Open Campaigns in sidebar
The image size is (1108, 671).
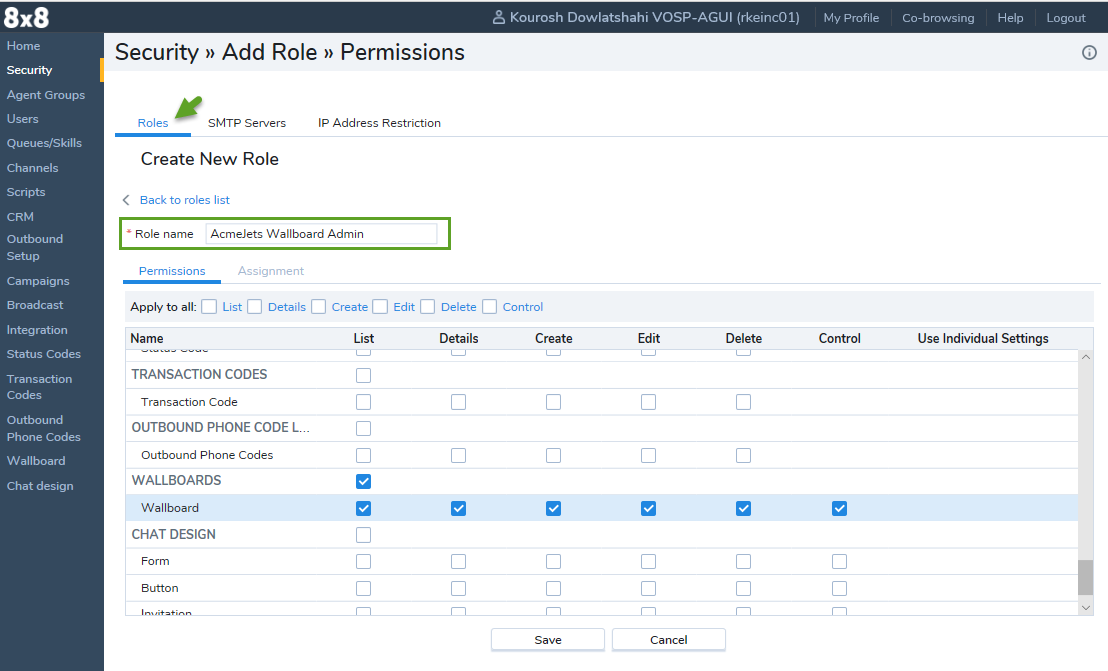pos(38,281)
